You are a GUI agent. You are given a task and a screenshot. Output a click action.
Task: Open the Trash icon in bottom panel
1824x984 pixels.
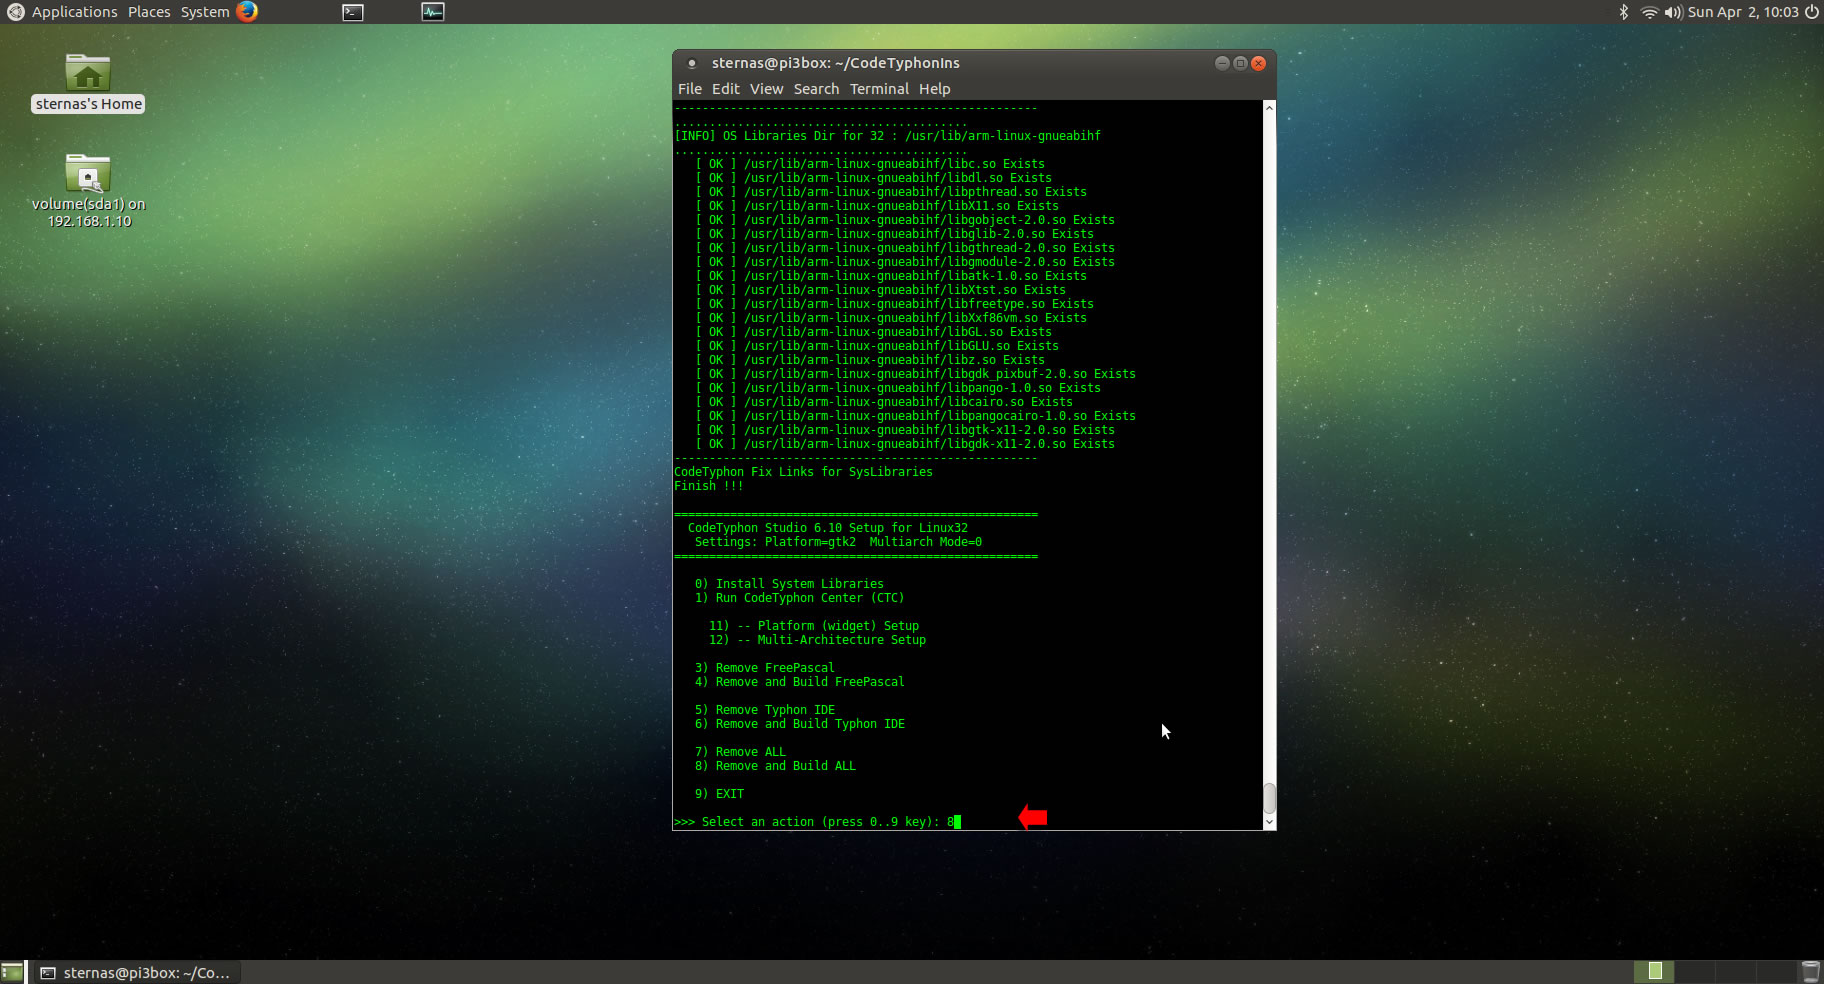pos(1810,972)
